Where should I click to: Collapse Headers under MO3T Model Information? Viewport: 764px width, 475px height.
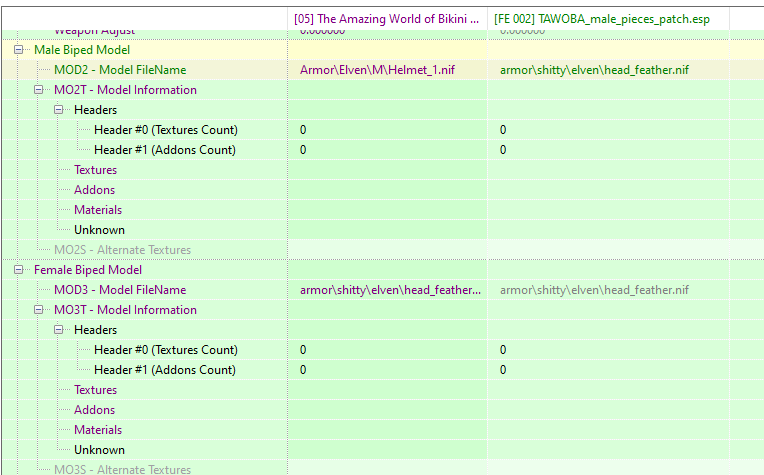point(58,330)
